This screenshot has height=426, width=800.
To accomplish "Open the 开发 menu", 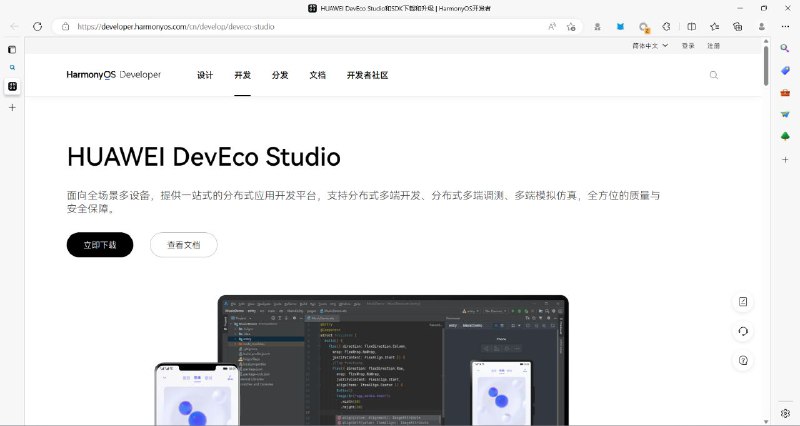I will pos(242,75).
